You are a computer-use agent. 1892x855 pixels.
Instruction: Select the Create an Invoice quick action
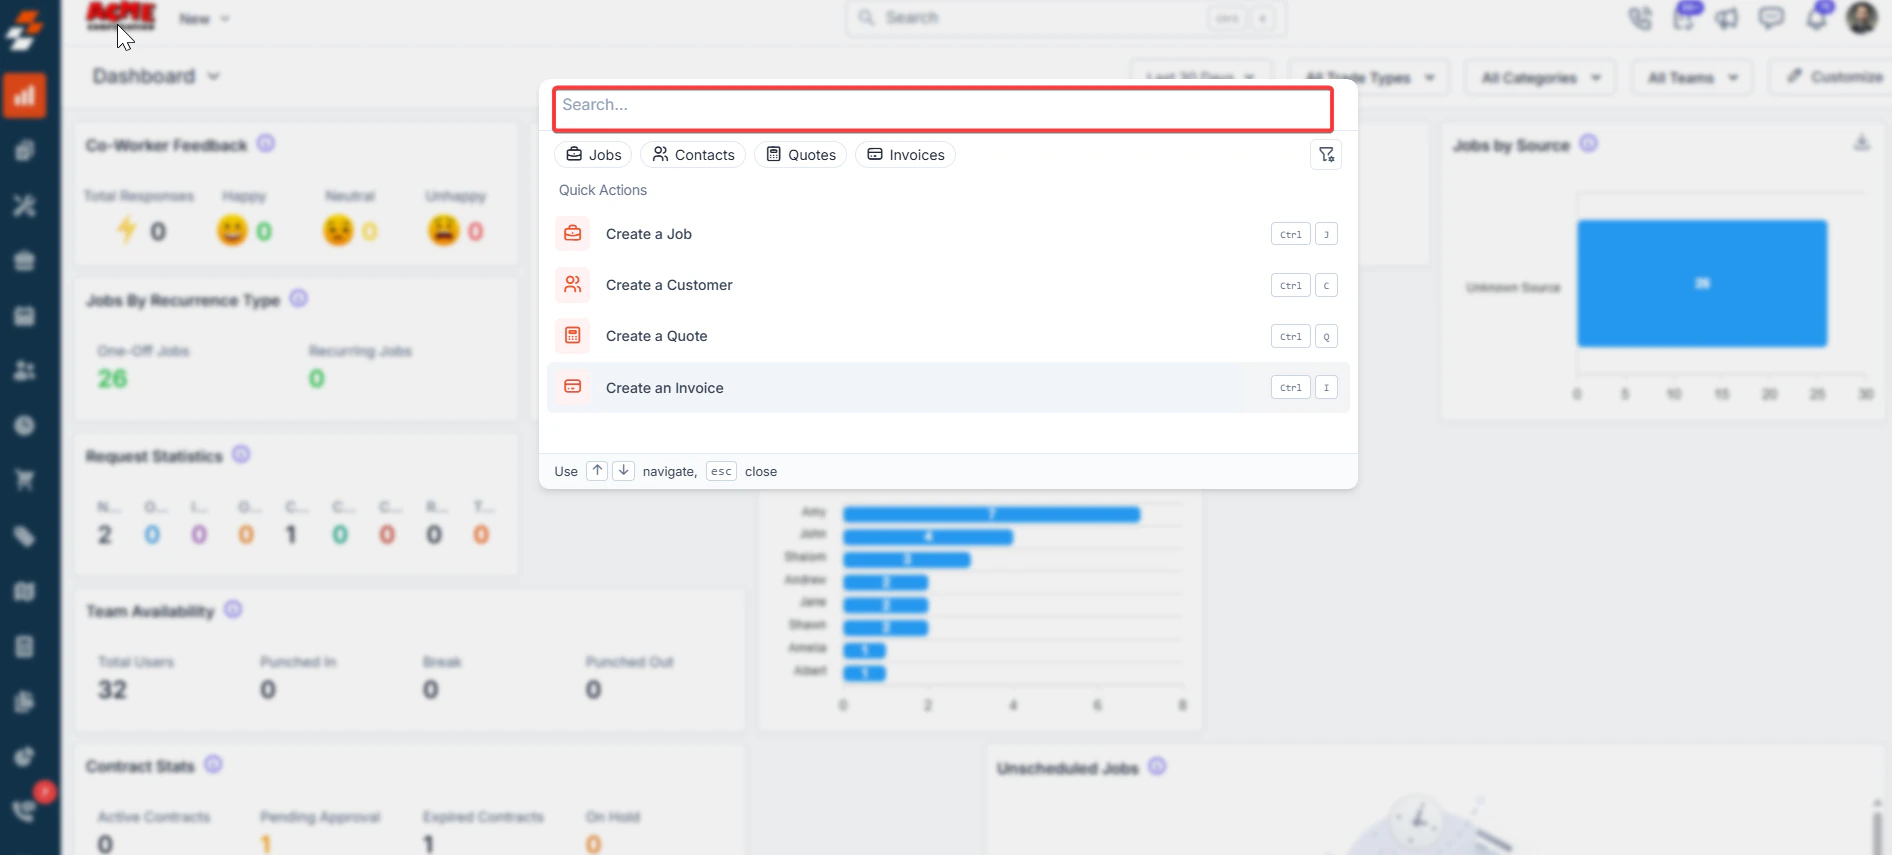[x=948, y=387]
